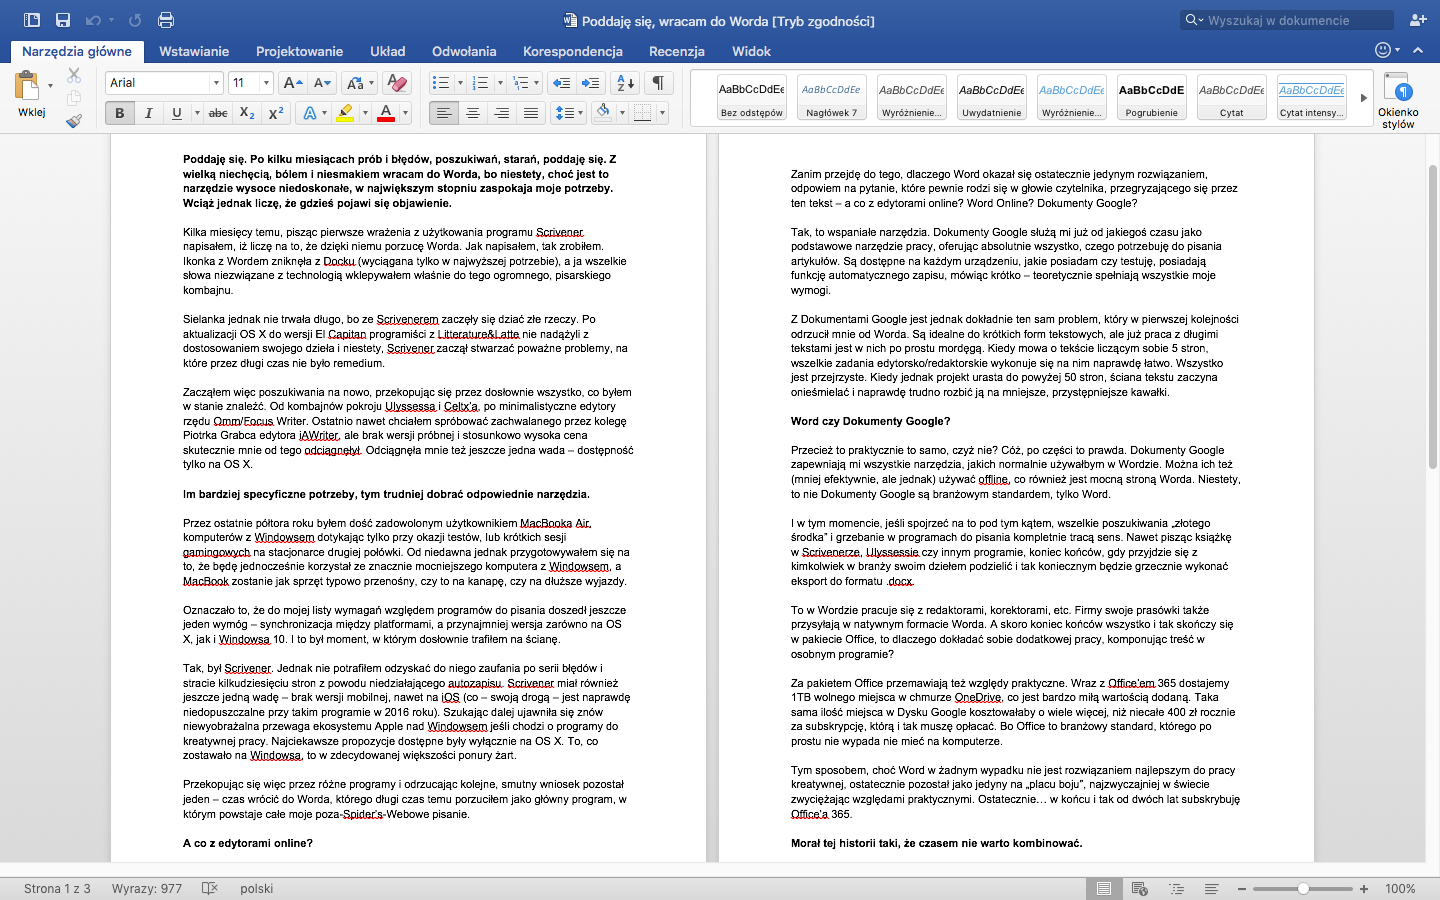Screen dimensions: 1440x900
Task: Apply the 'Nagłówek 7' style
Action: [832, 98]
